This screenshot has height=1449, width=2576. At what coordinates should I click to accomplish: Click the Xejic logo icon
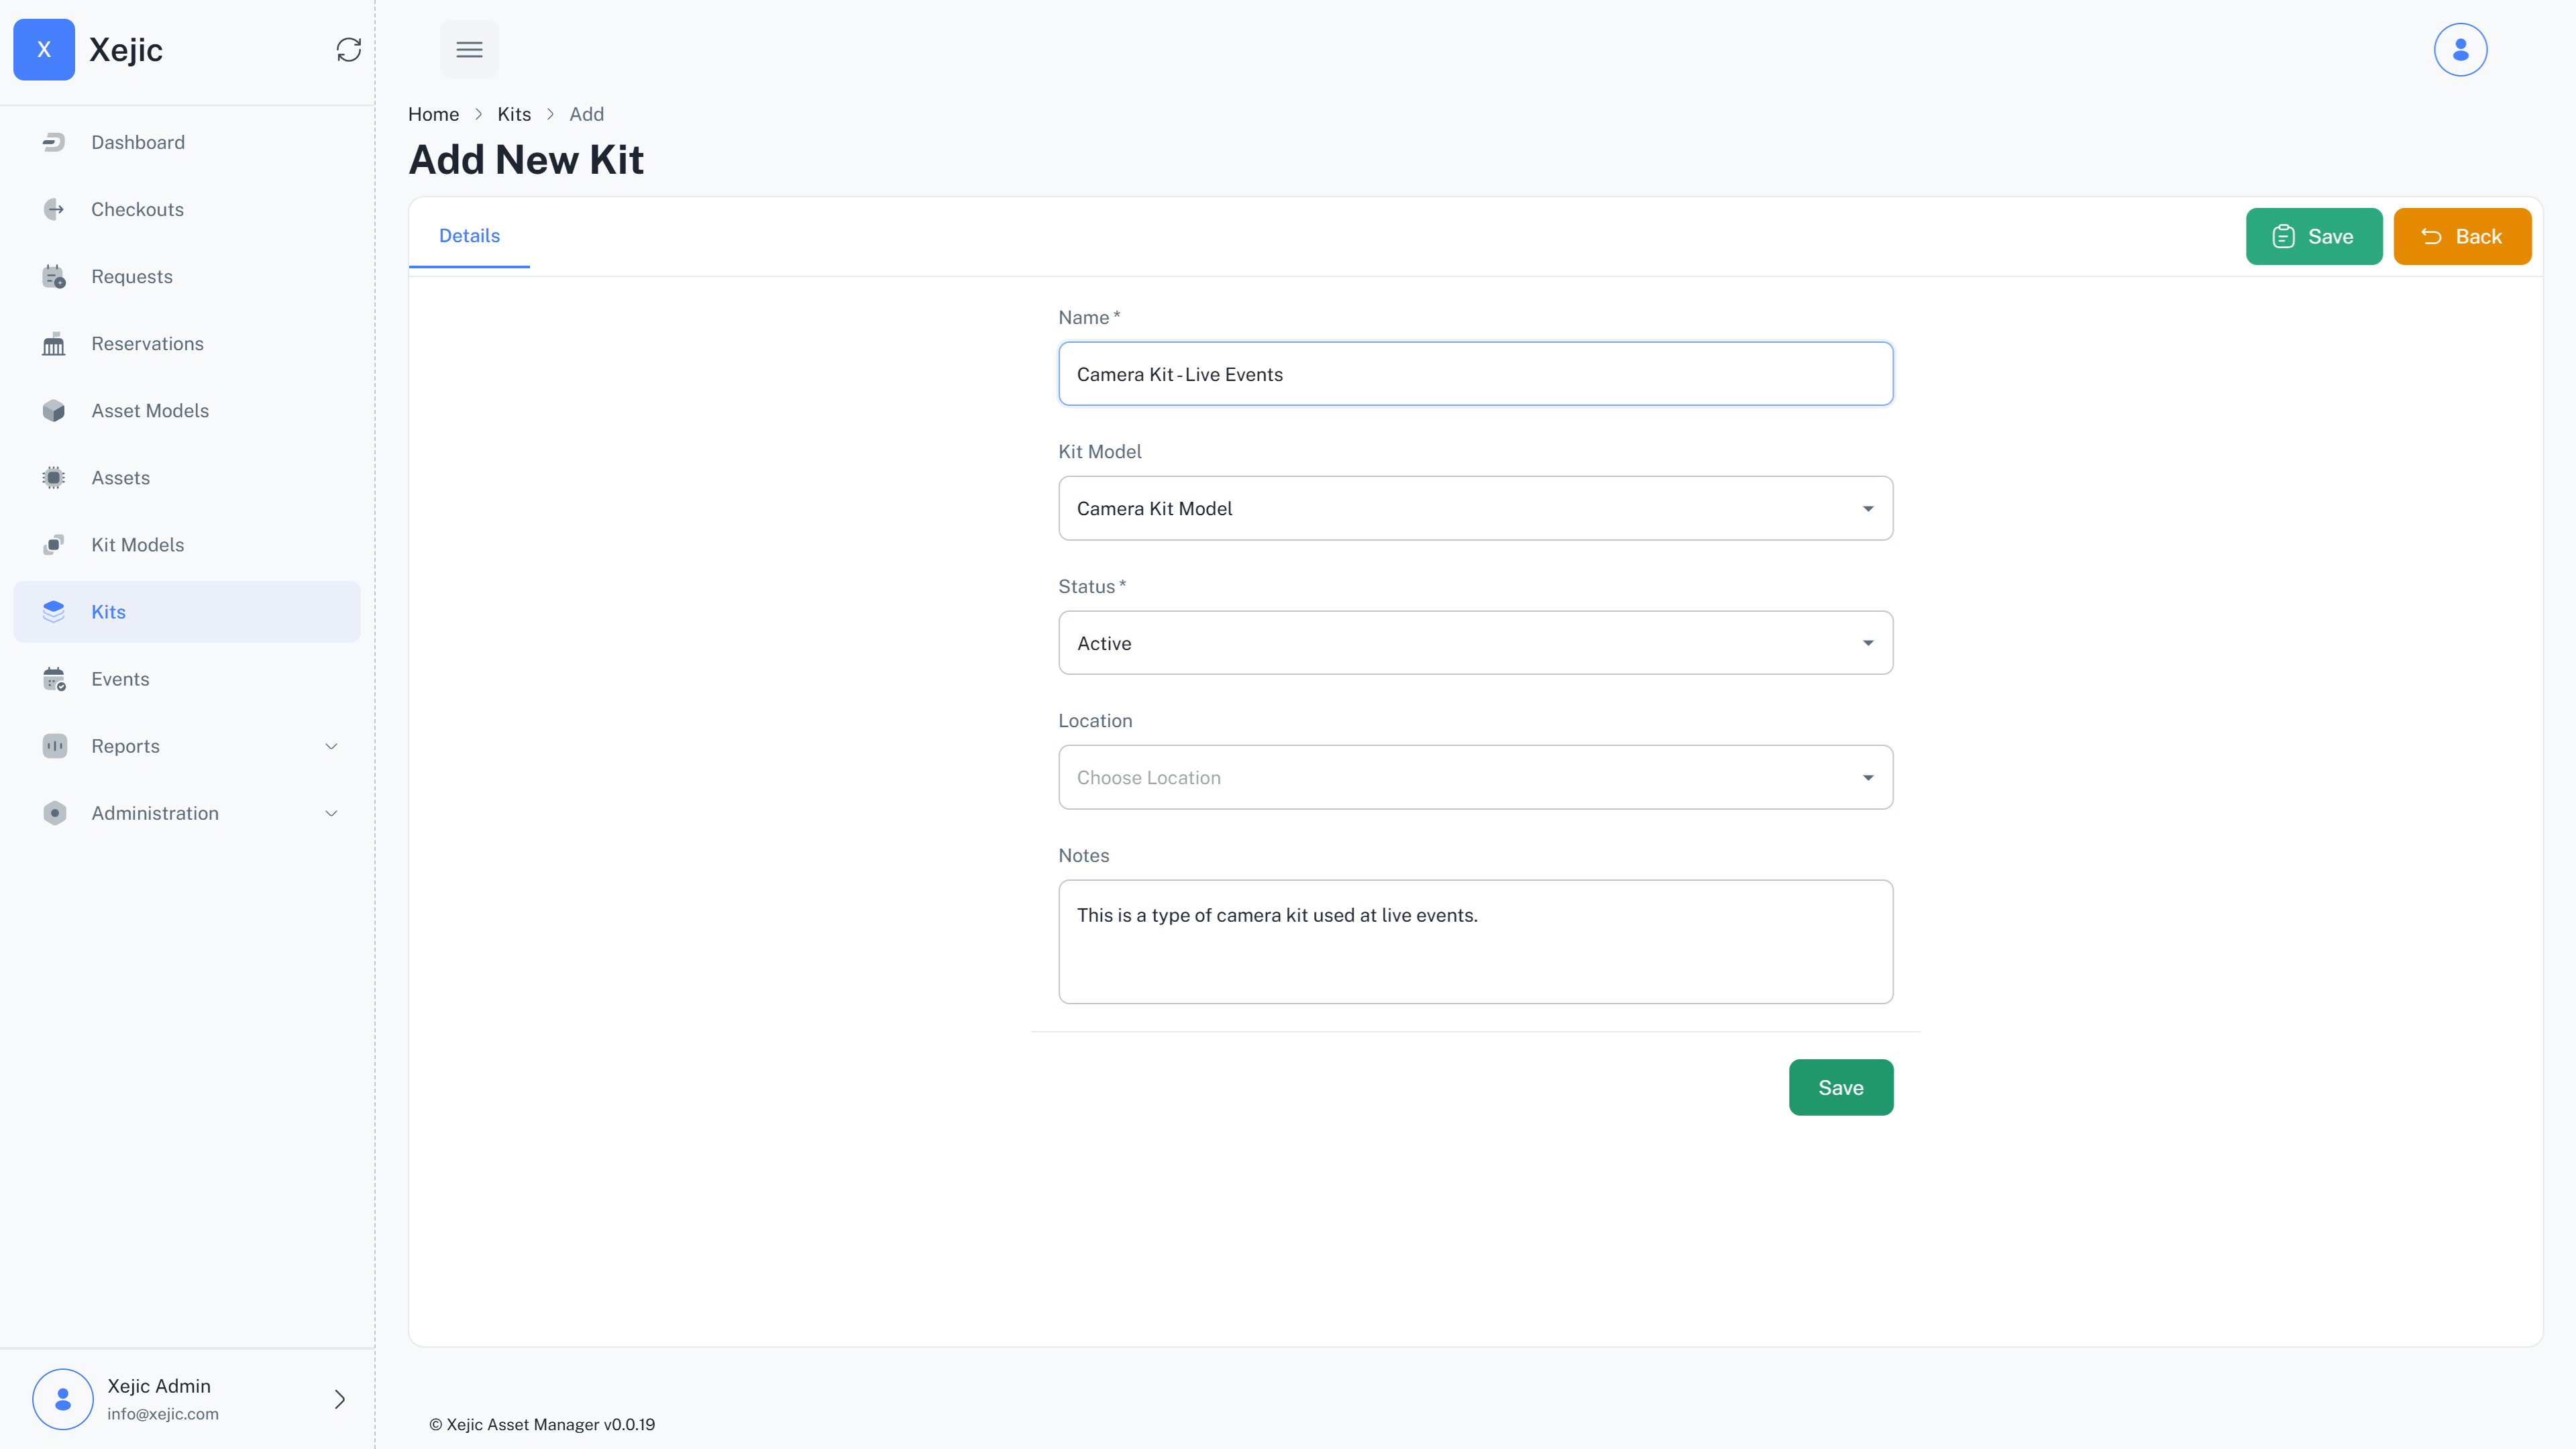coord(44,49)
